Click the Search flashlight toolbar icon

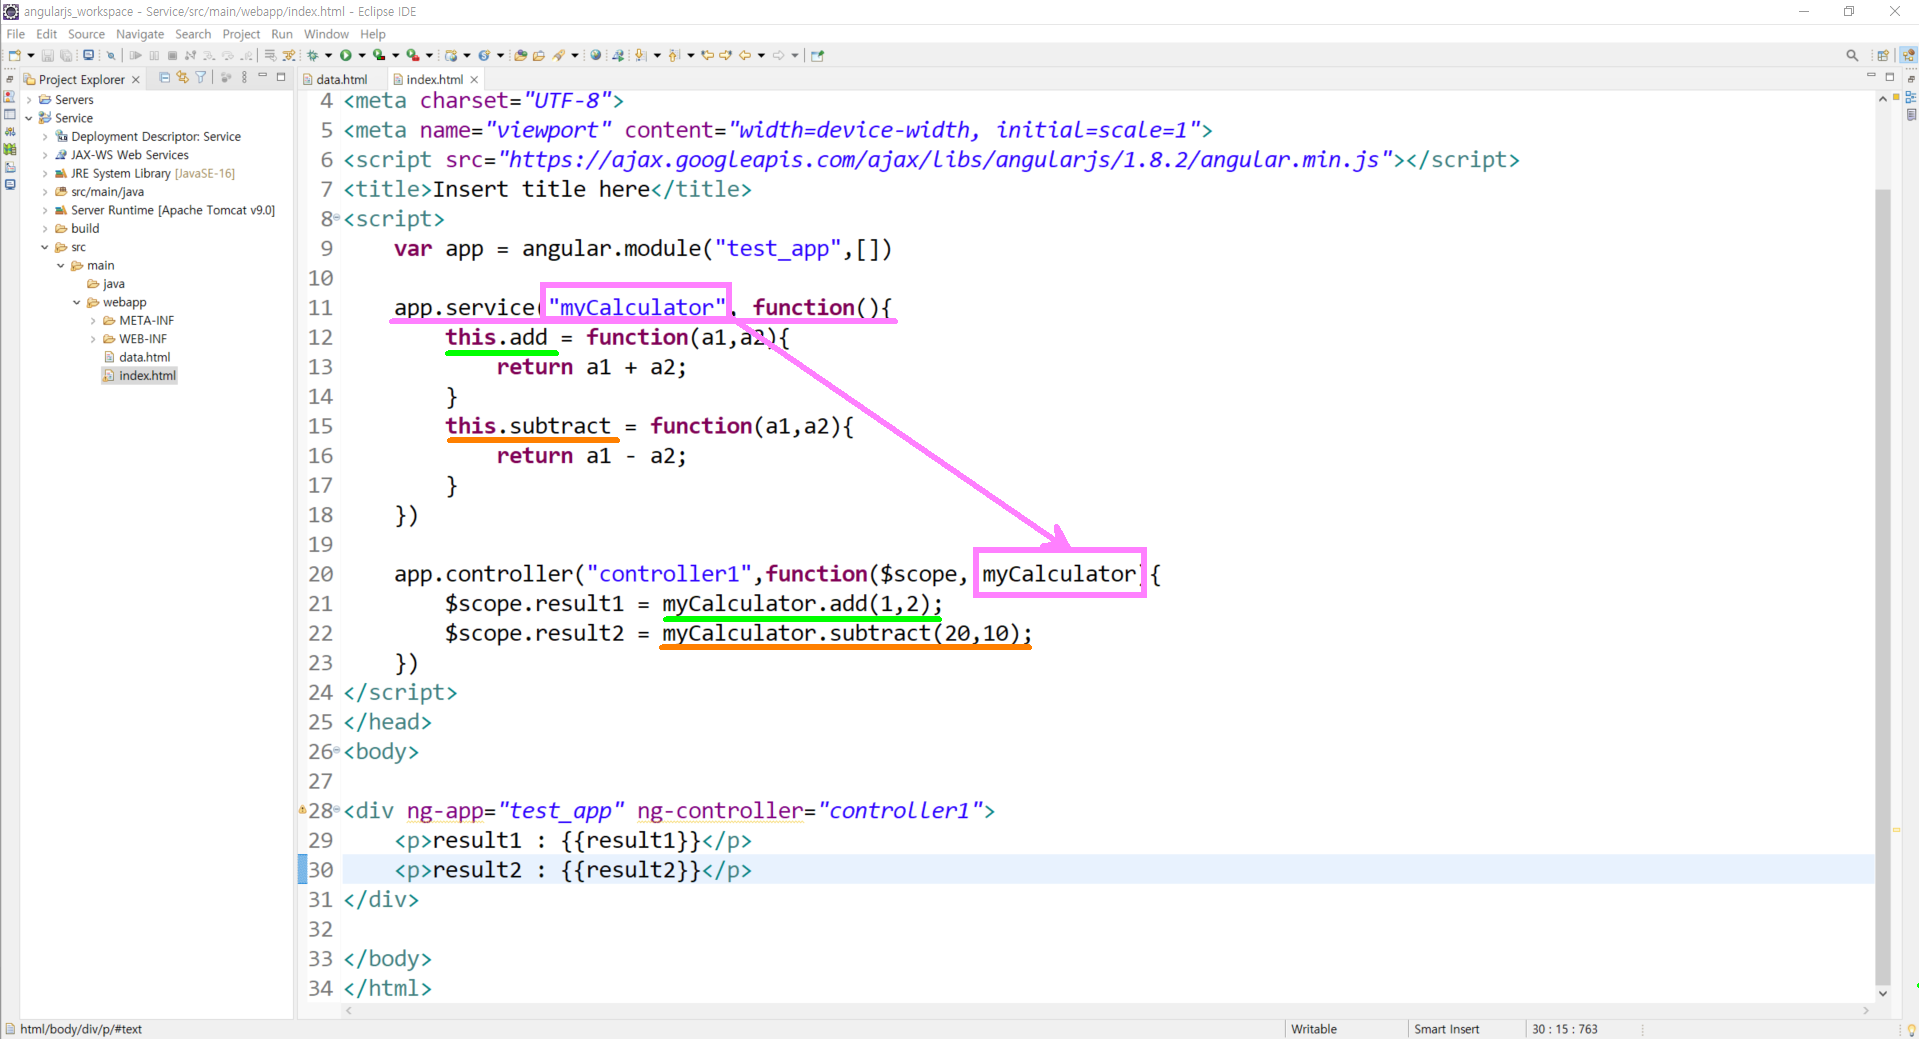tap(559, 55)
